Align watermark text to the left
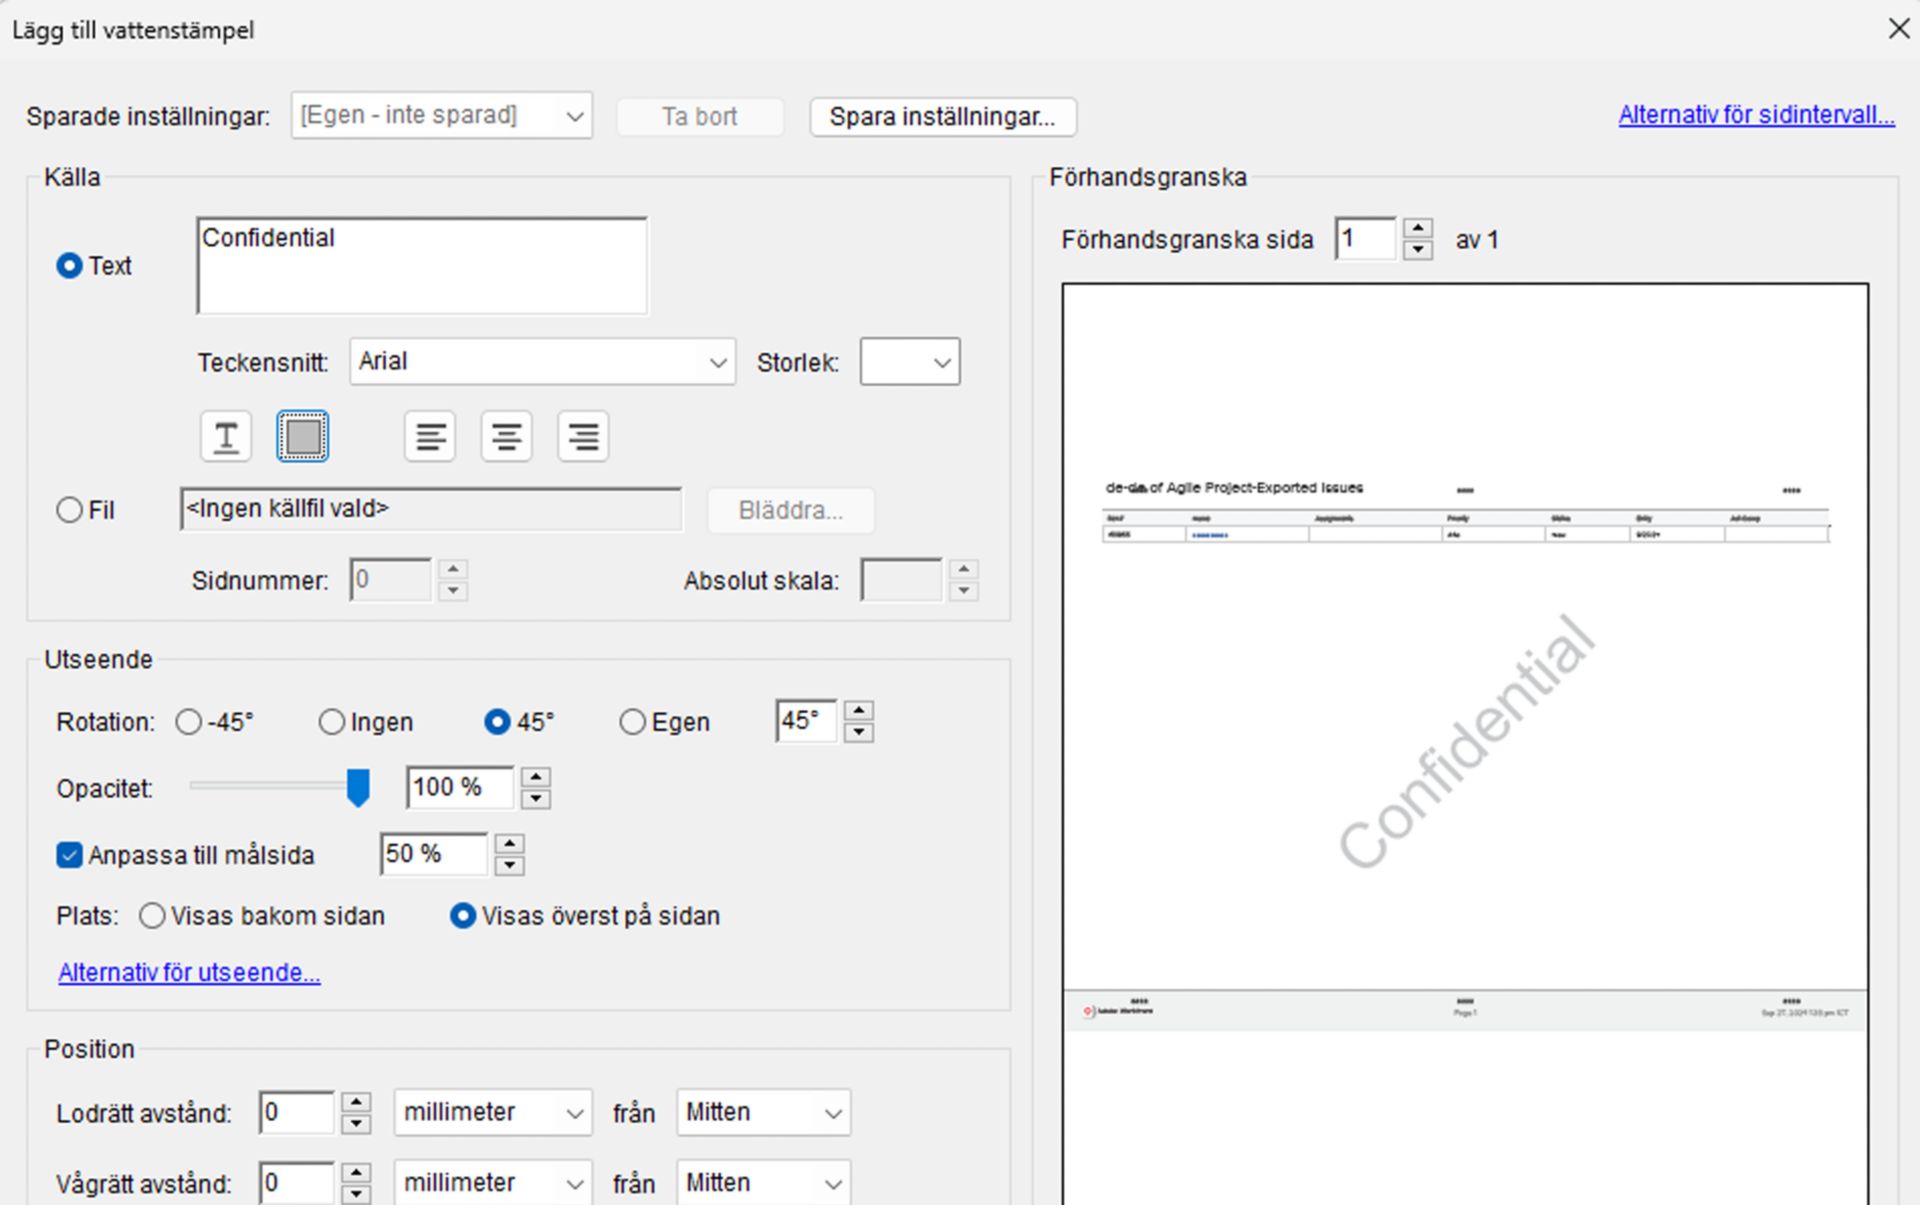The width and height of the screenshot is (1920, 1205). coord(430,437)
